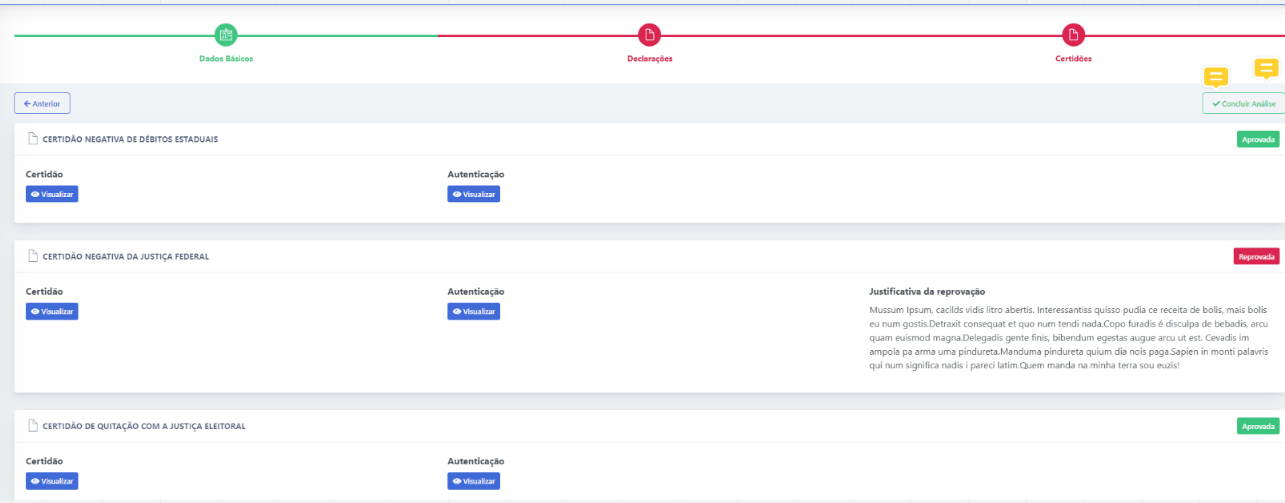Screen dimensions: 1285x503
Task: View Autenticação of Justiça Federal
Action: point(474,311)
